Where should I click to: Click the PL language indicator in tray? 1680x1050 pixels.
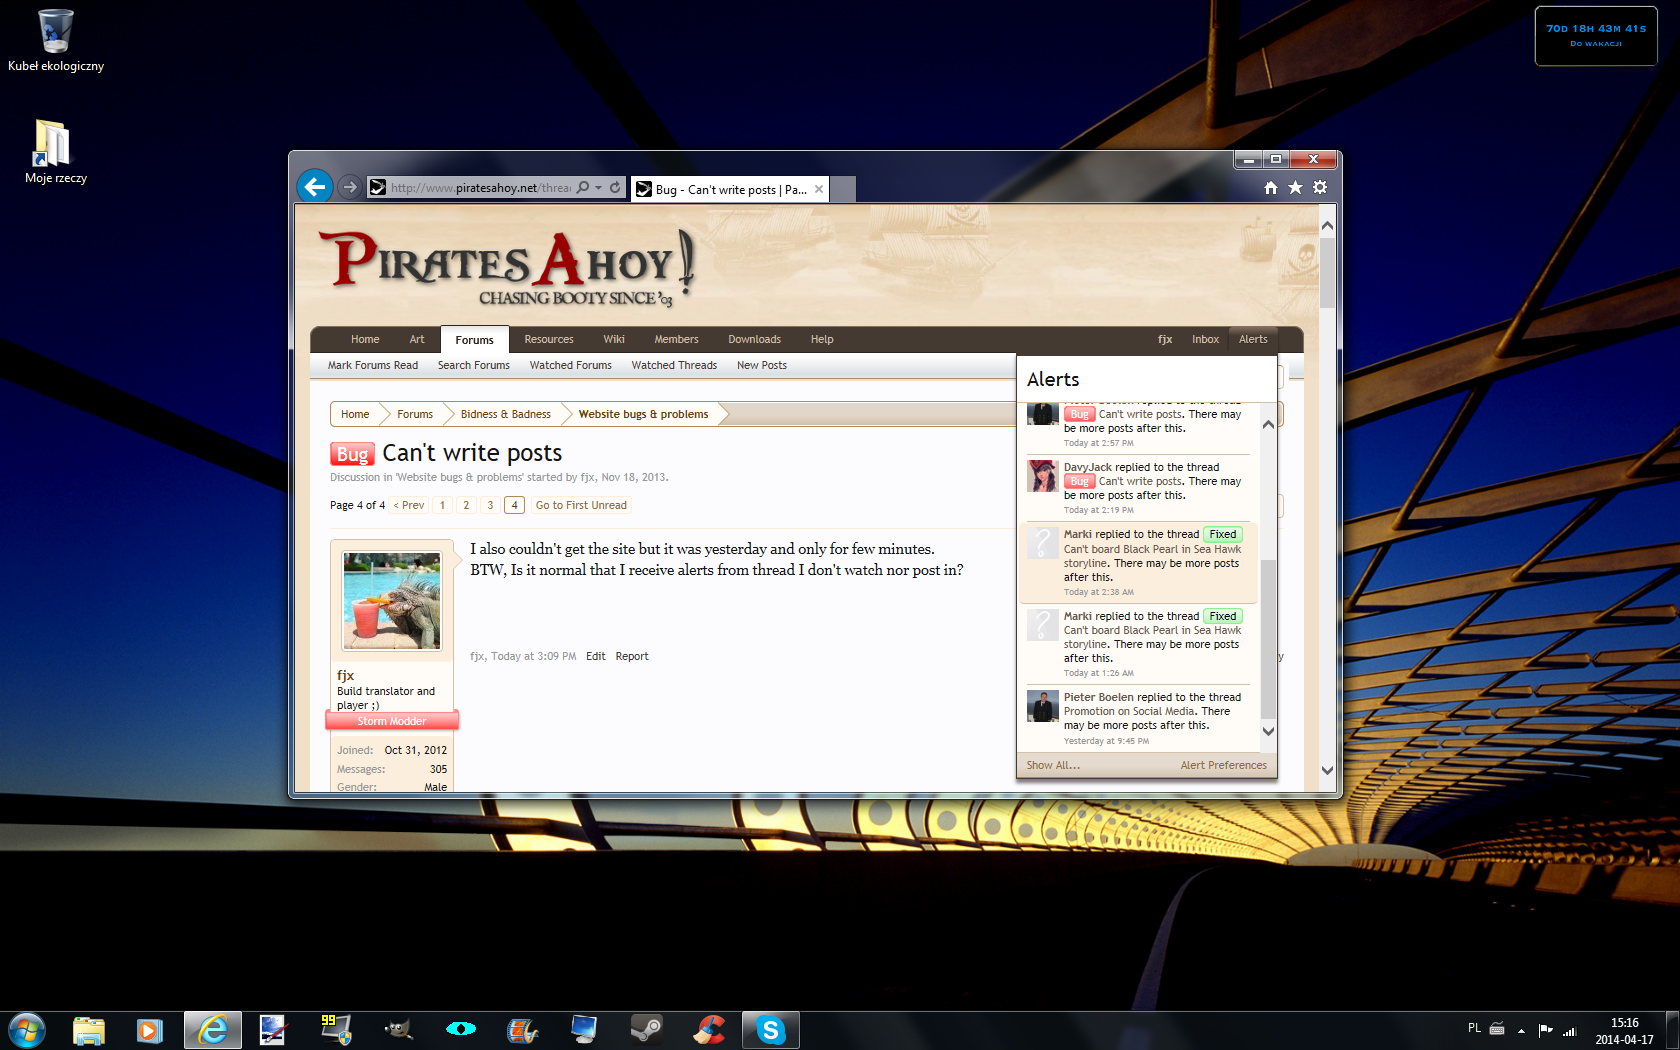pos(1474,1028)
